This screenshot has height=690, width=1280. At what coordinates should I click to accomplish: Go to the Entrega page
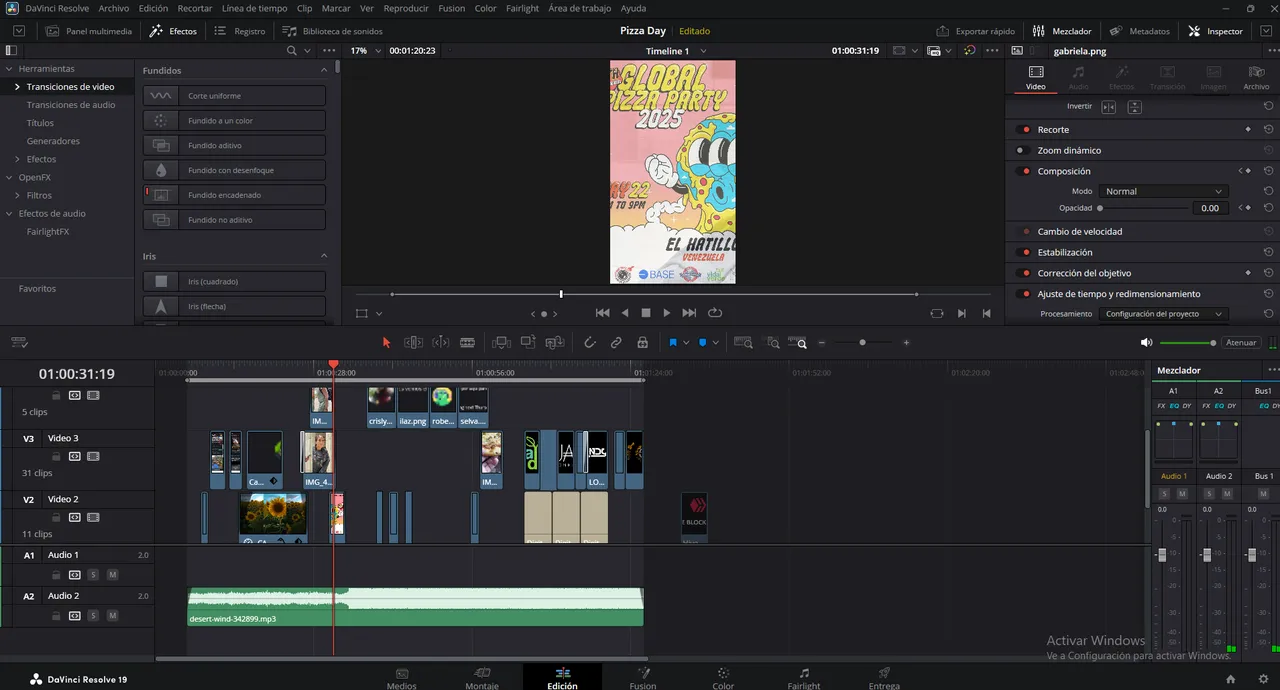tap(884, 678)
